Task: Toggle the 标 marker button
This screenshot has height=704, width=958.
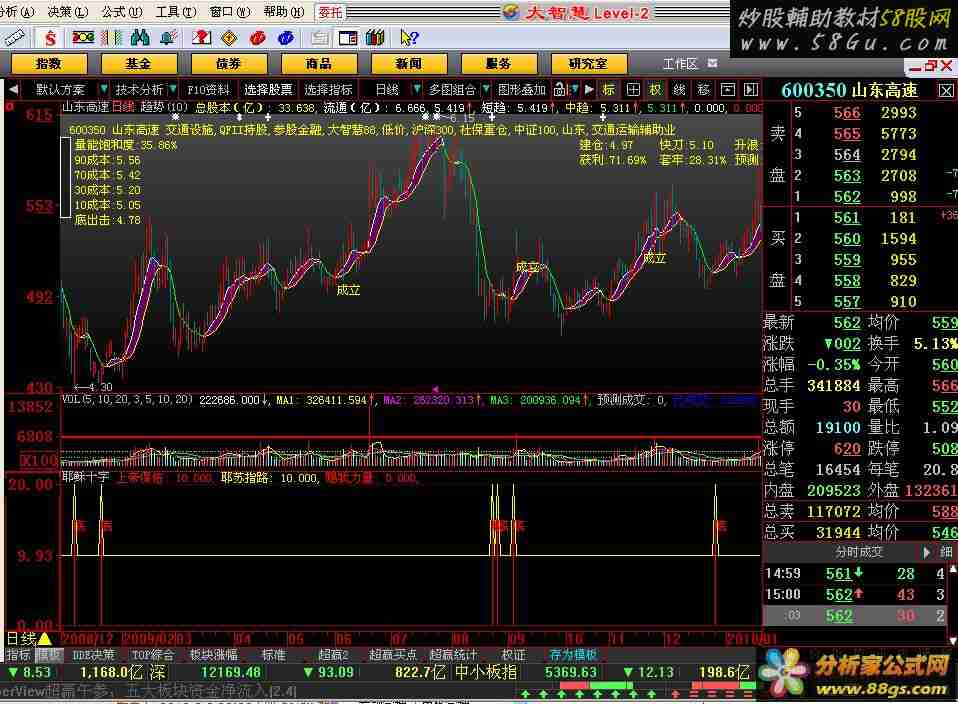Action: pyautogui.click(x=609, y=90)
